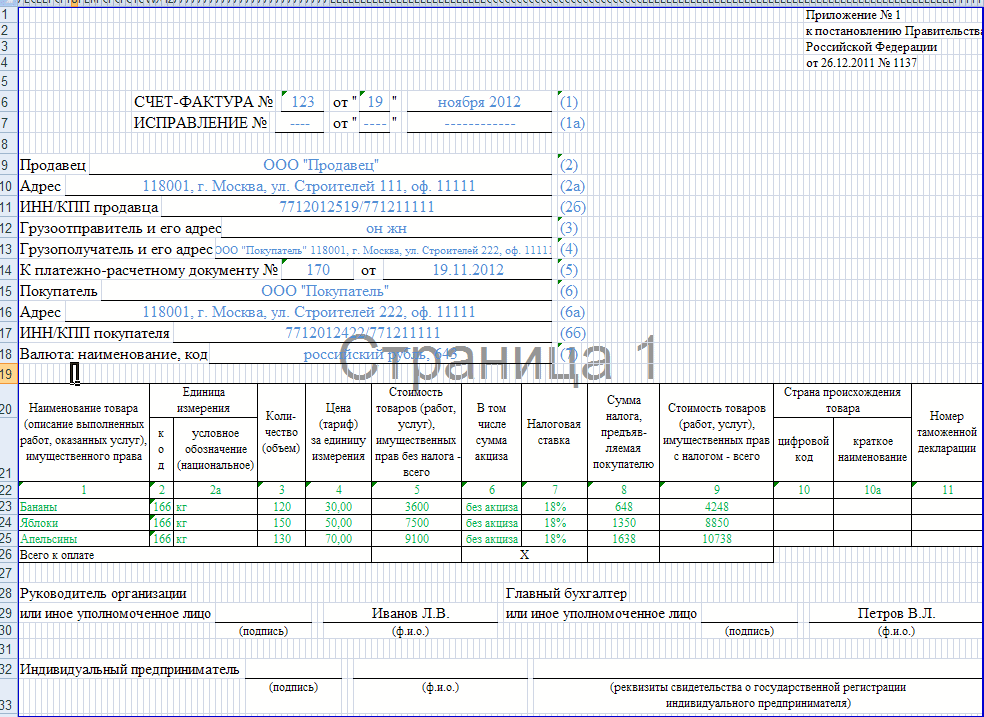Select cost without tax '9100'
Image resolution: width=984 pixels, height=717 pixels.
[417, 539]
